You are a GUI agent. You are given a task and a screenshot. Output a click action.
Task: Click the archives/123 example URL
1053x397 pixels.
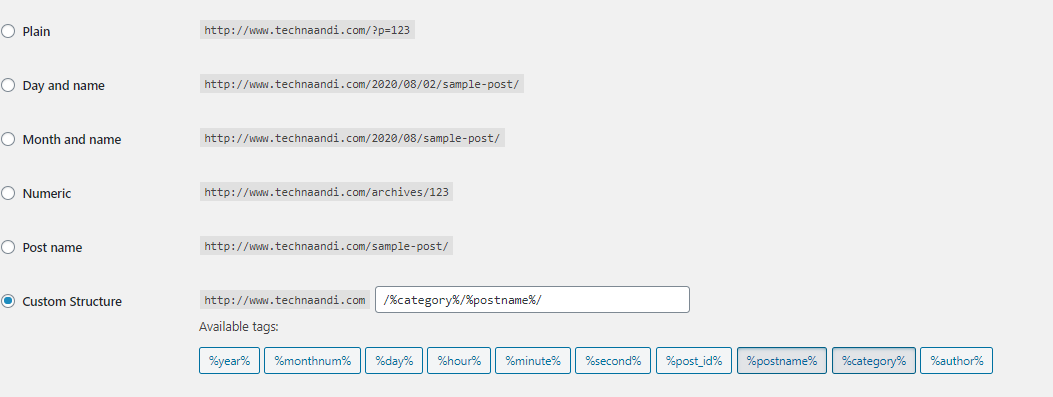tap(326, 192)
